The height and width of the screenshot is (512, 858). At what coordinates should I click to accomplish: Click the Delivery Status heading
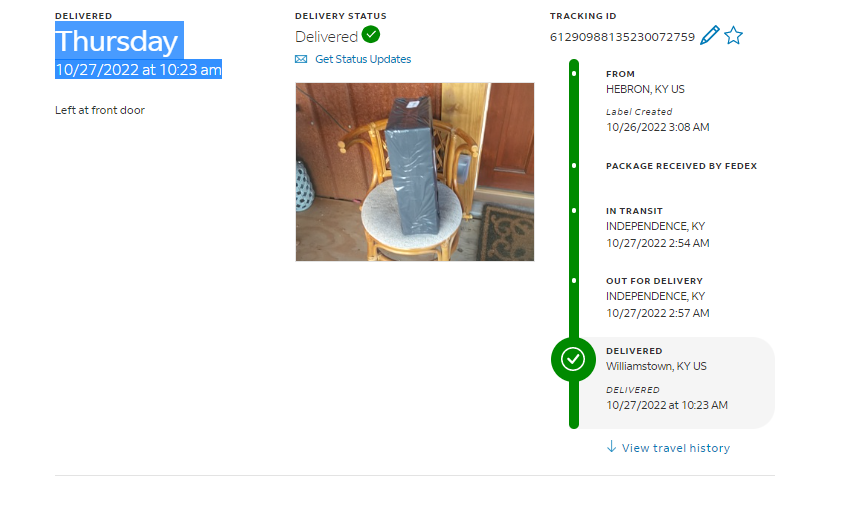340,16
